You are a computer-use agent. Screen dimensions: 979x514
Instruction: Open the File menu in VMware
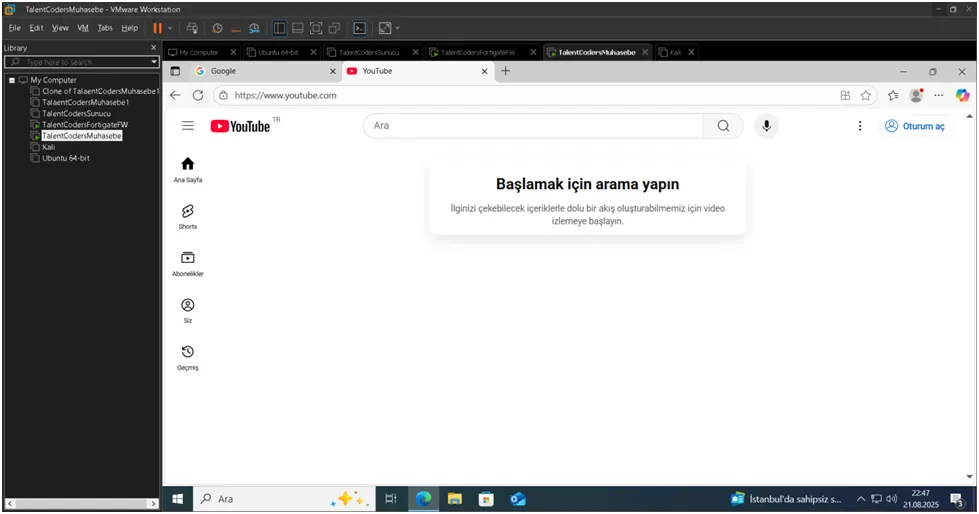[14, 28]
